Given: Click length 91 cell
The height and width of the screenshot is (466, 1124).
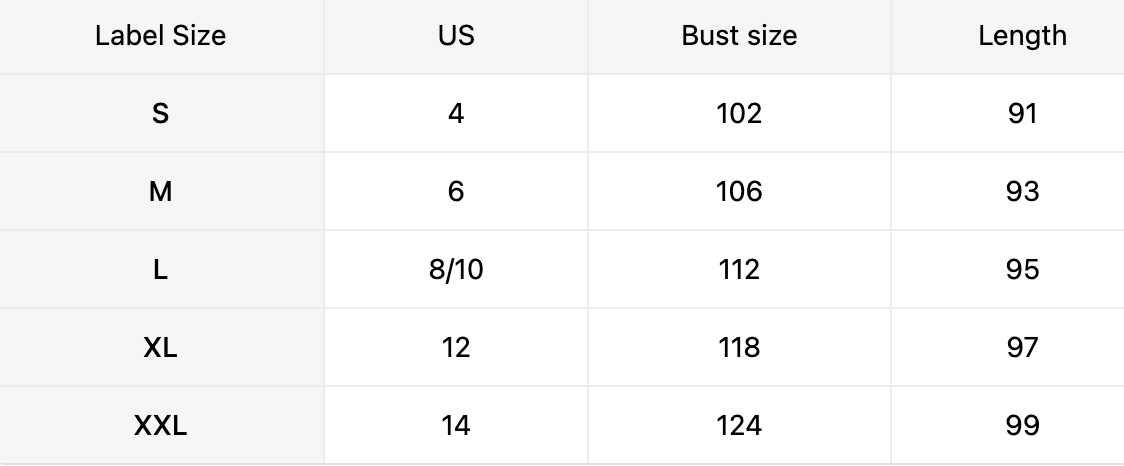Looking at the screenshot, I should [x=1022, y=114].
